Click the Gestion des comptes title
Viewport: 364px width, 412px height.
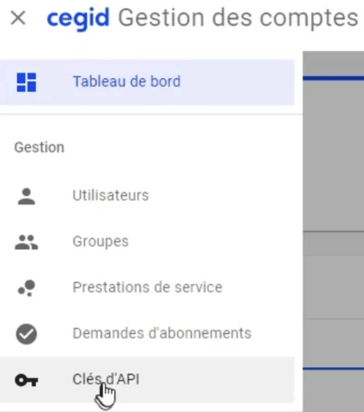(x=238, y=18)
